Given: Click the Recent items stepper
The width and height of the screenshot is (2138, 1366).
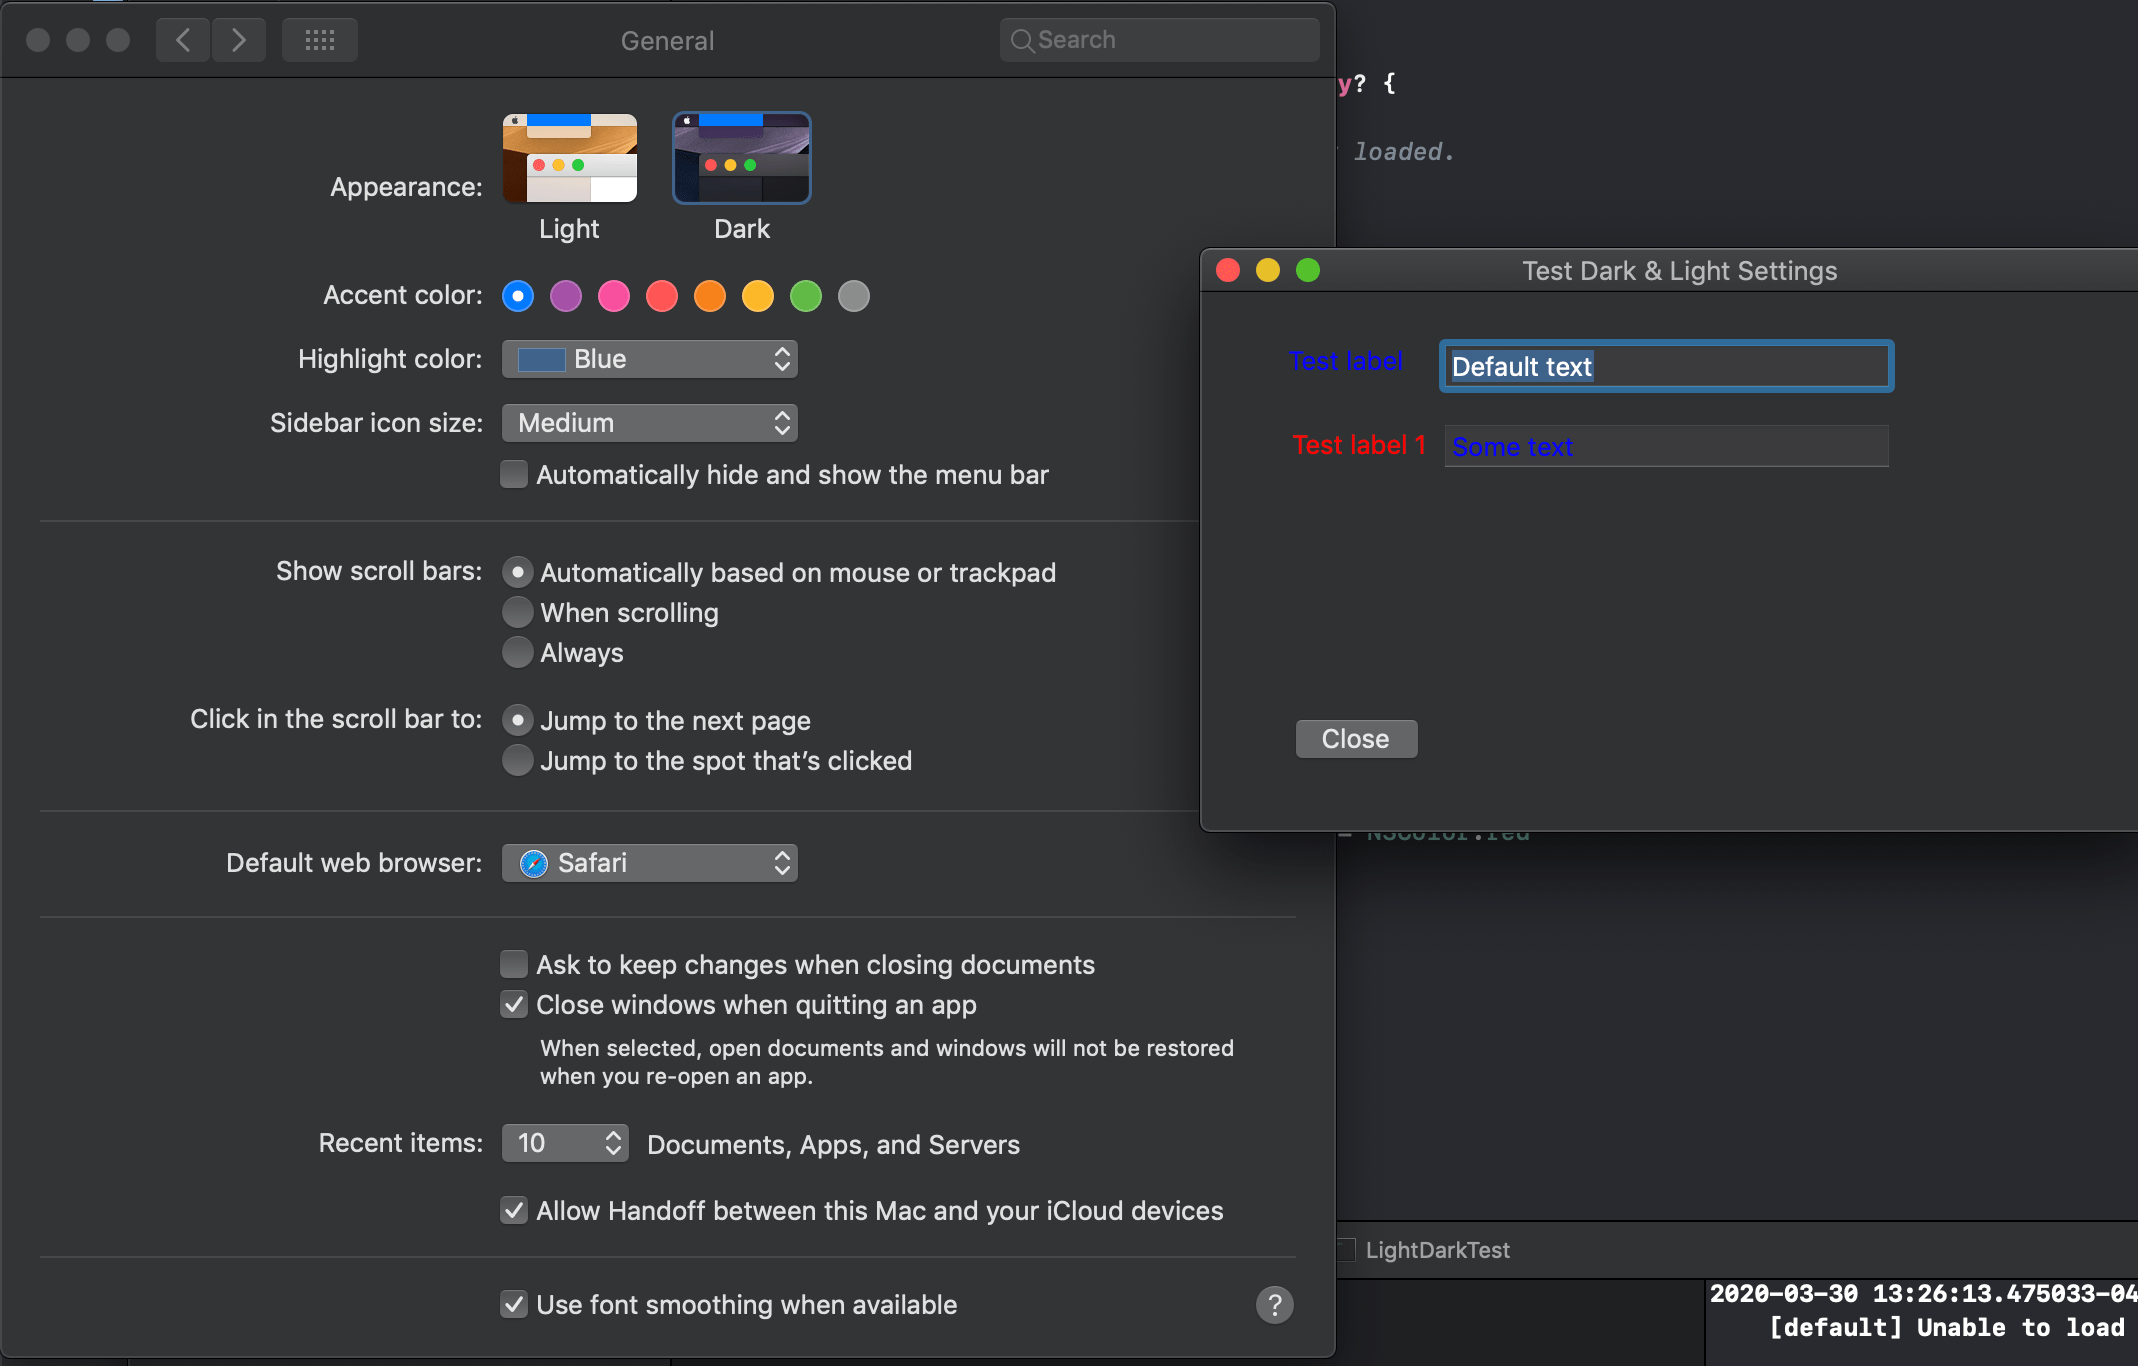Looking at the screenshot, I should pos(613,1143).
